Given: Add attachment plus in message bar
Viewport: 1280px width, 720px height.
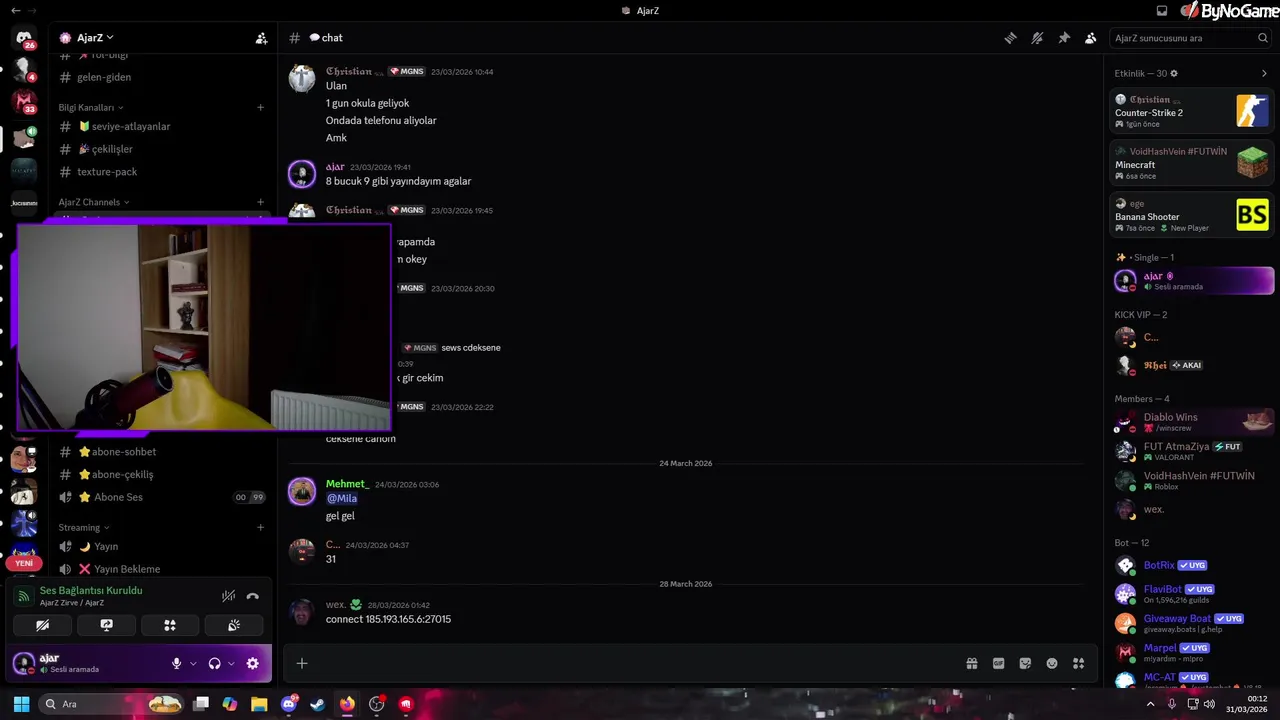Looking at the screenshot, I should tap(302, 663).
